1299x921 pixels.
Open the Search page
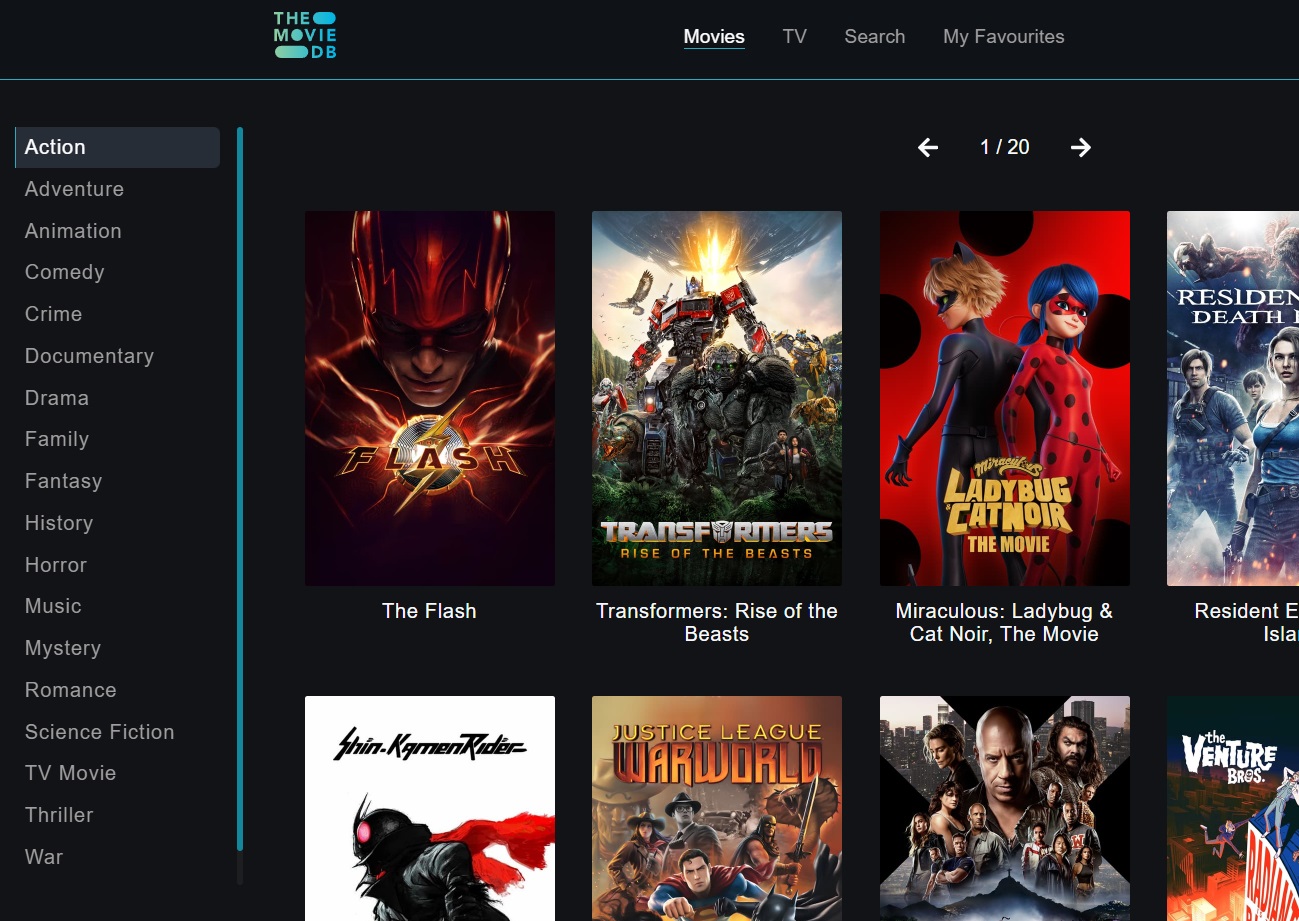point(875,37)
